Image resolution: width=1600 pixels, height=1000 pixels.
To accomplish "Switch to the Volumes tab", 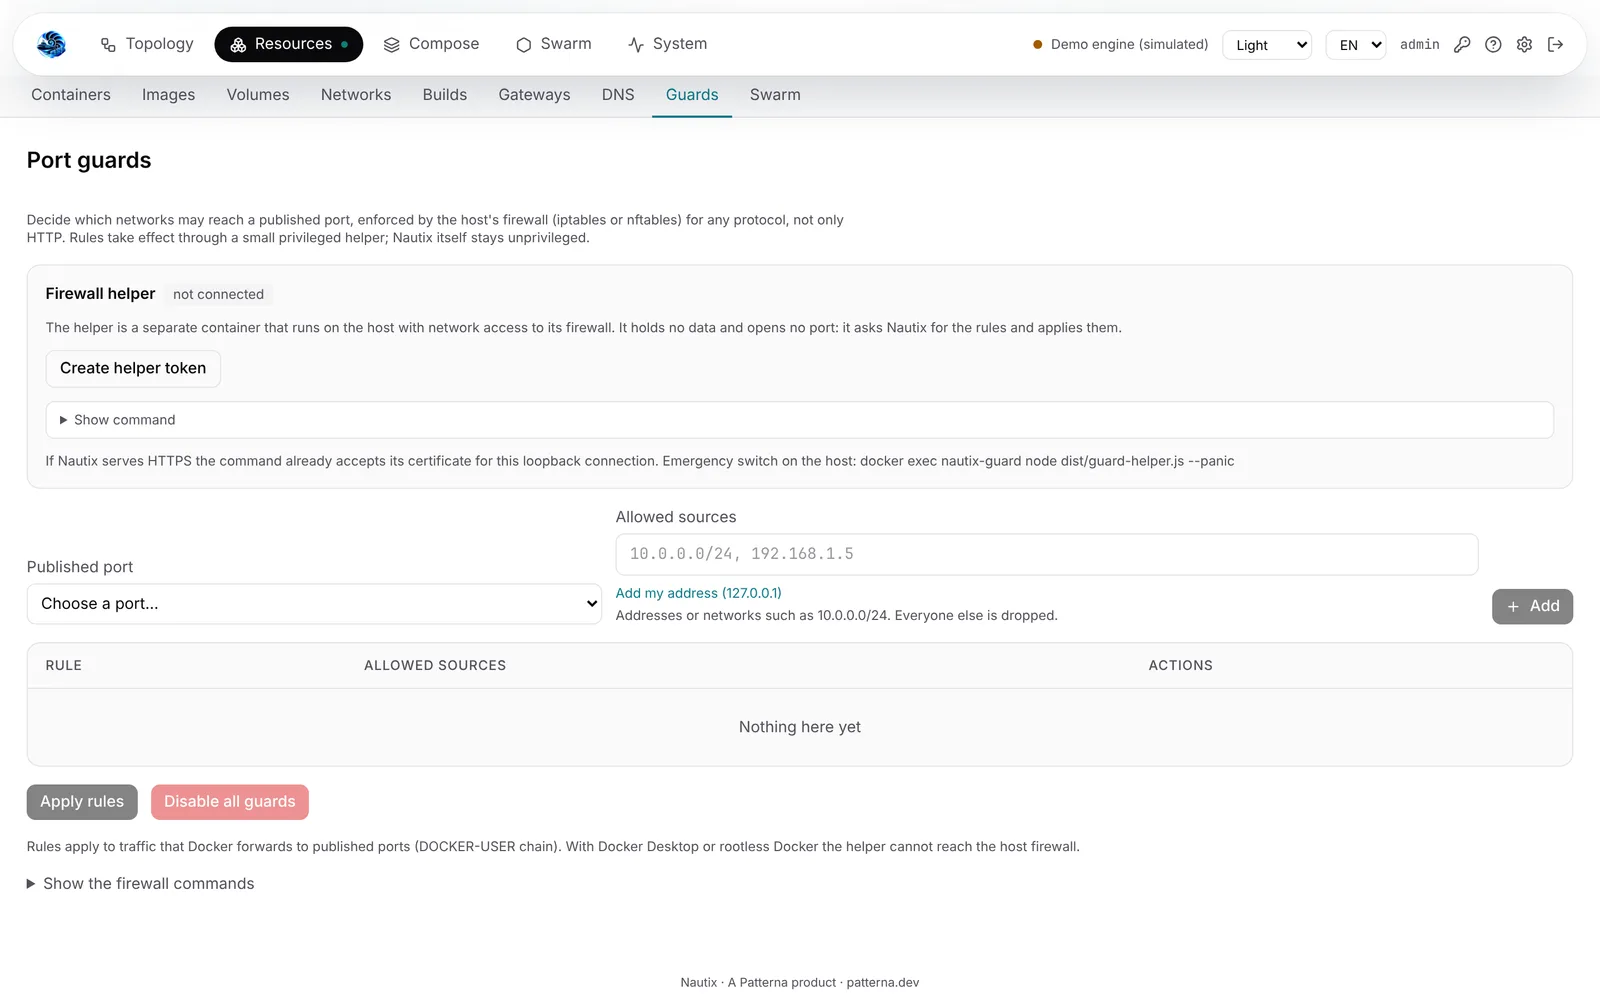I will pos(258,95).
